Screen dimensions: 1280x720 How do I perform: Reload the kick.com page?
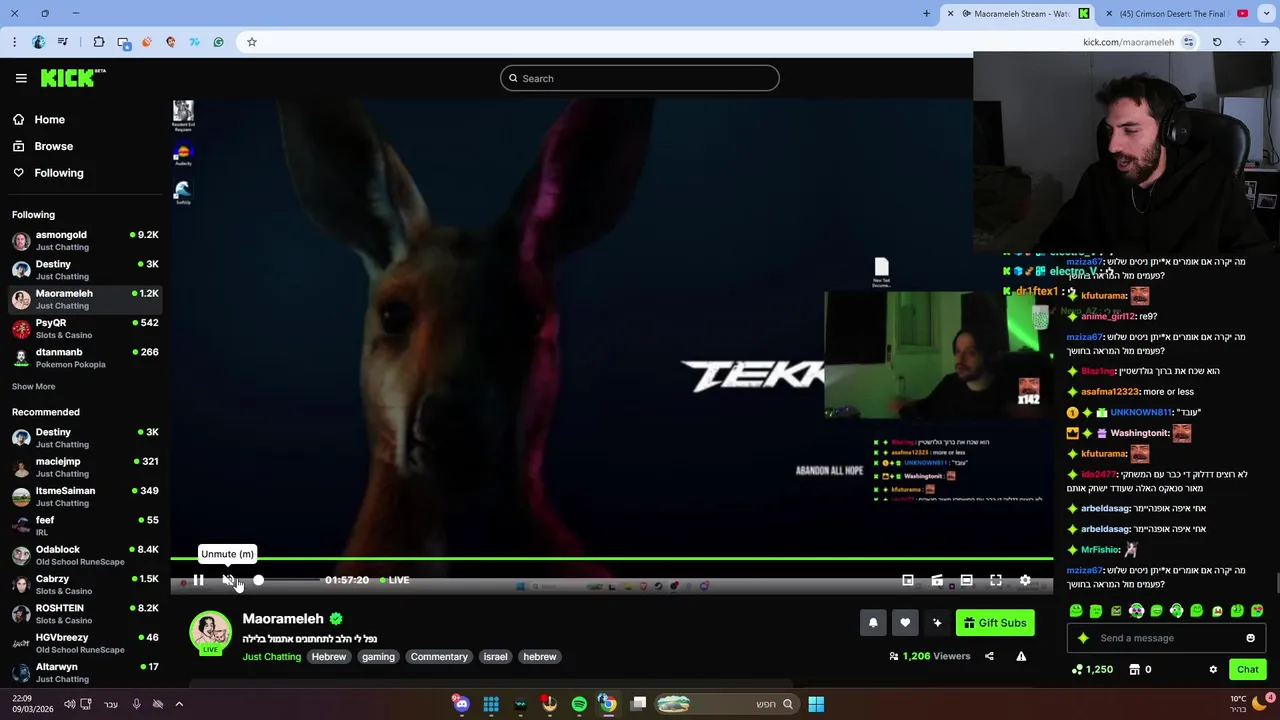pyautogui.click(x=1217, y=42)
